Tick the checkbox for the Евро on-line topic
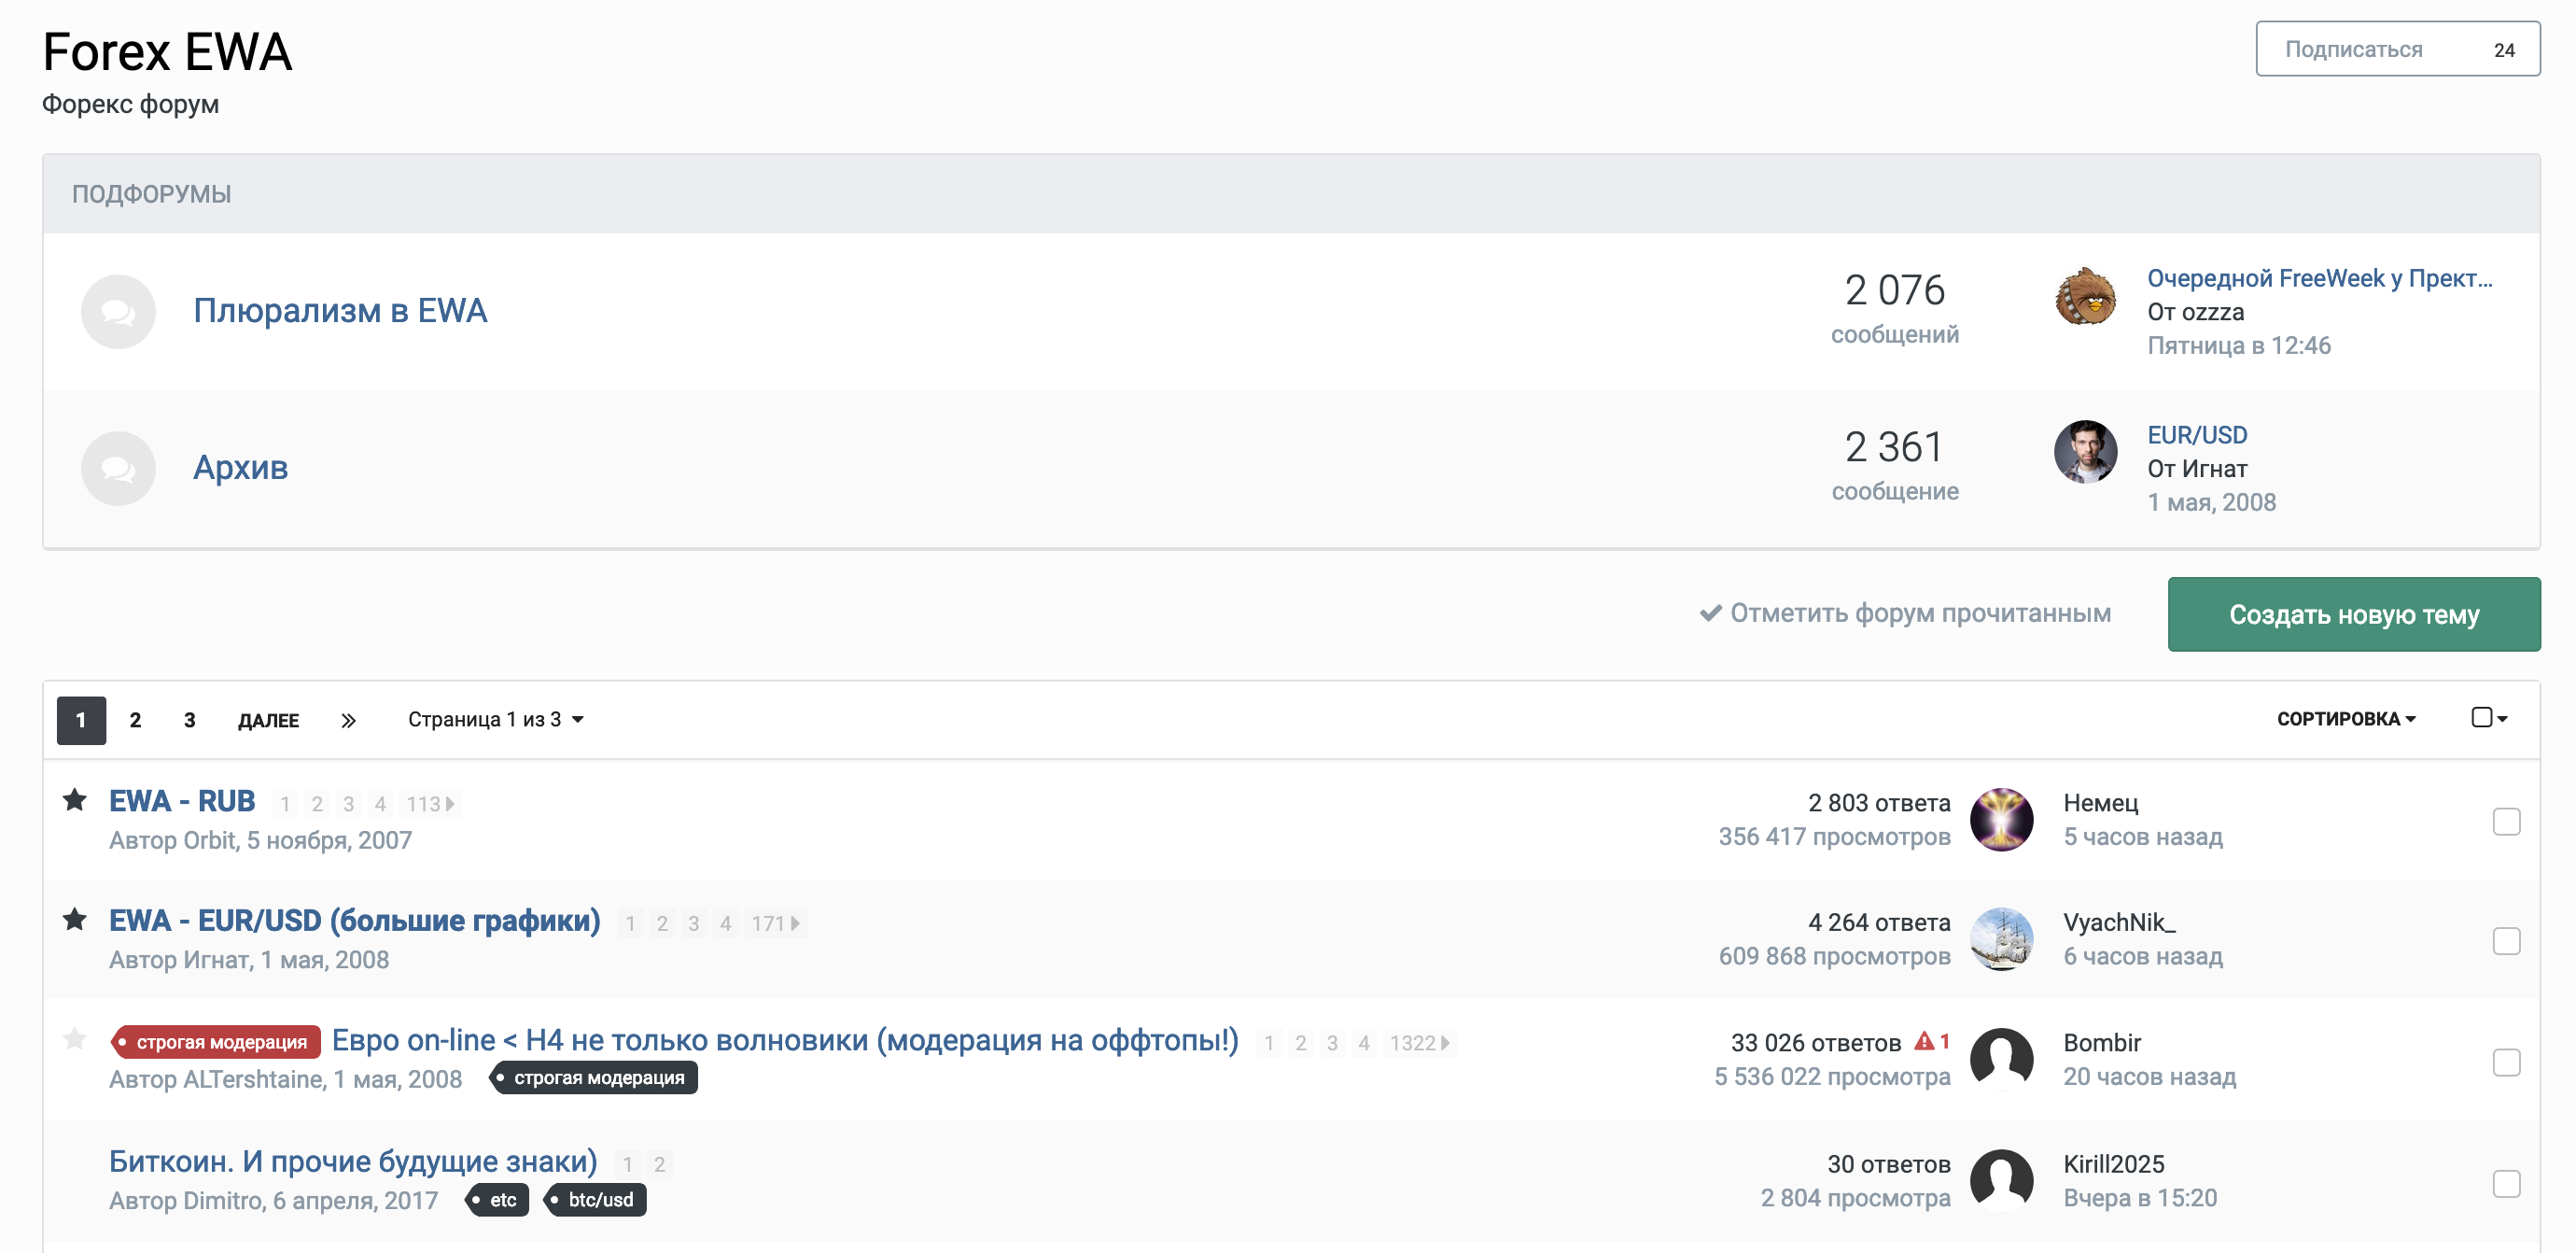The height and width of the screenshot is (1253, 2576). [x=2506, y=1062]
